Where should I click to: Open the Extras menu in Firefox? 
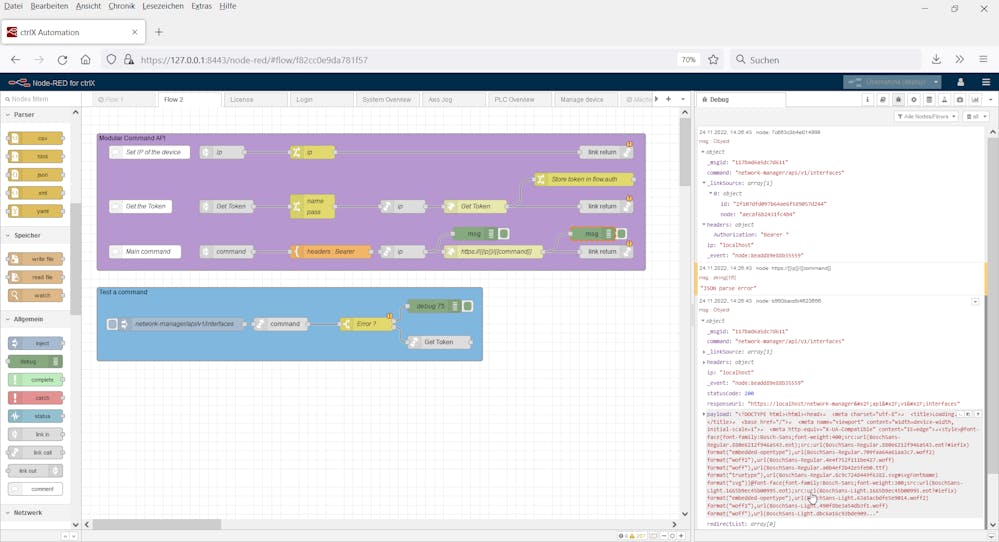pyautogui.click(x=201, y=6)
